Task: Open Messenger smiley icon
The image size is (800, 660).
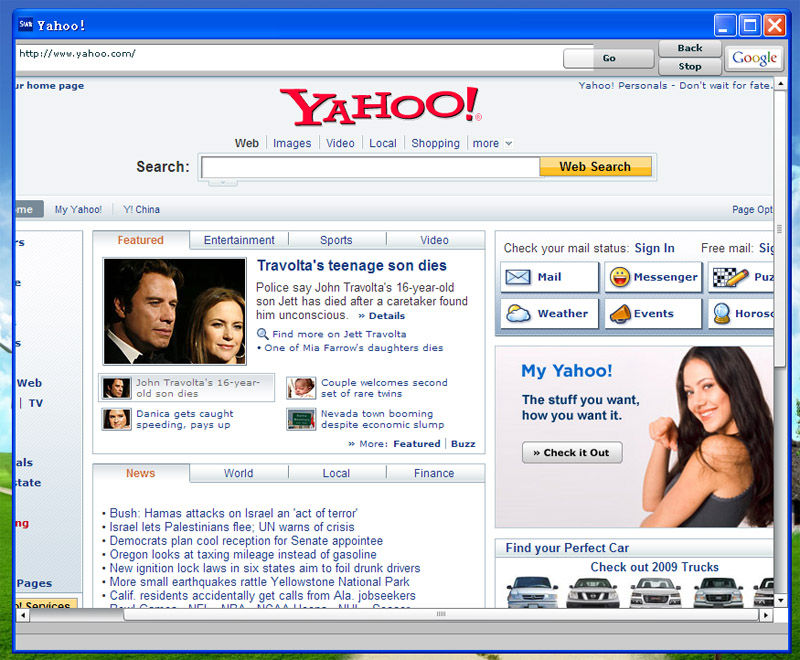Action: tap(620, 277)
